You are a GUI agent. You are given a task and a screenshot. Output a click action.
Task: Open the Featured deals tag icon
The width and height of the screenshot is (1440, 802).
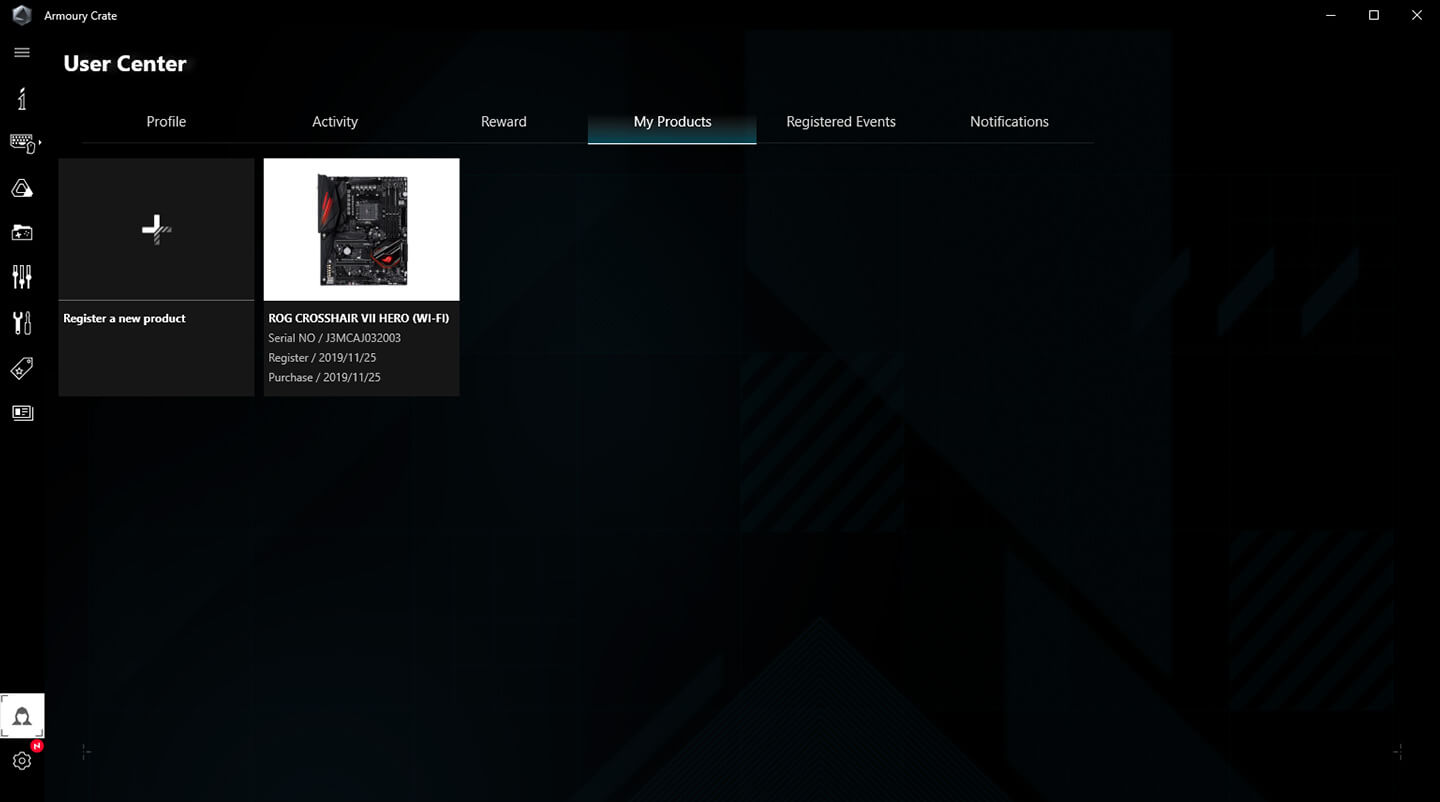(22, 368)
